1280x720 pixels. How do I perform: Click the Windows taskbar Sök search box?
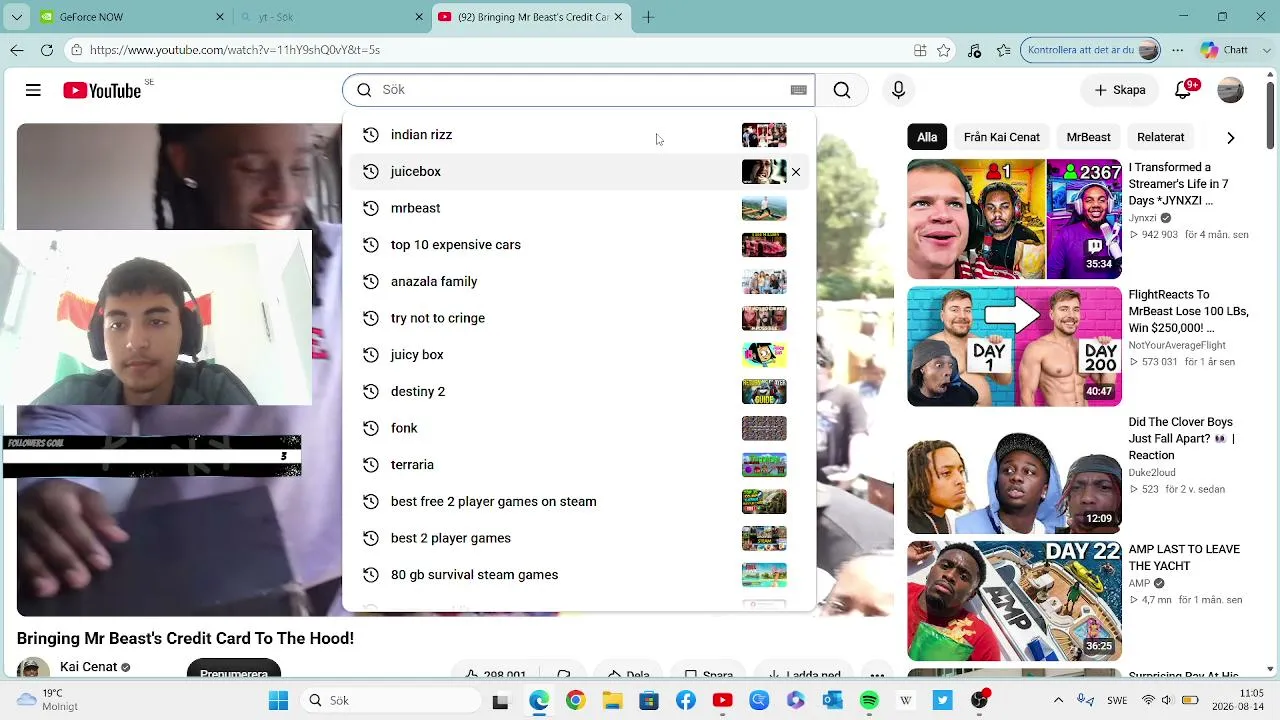coord(389,700)
